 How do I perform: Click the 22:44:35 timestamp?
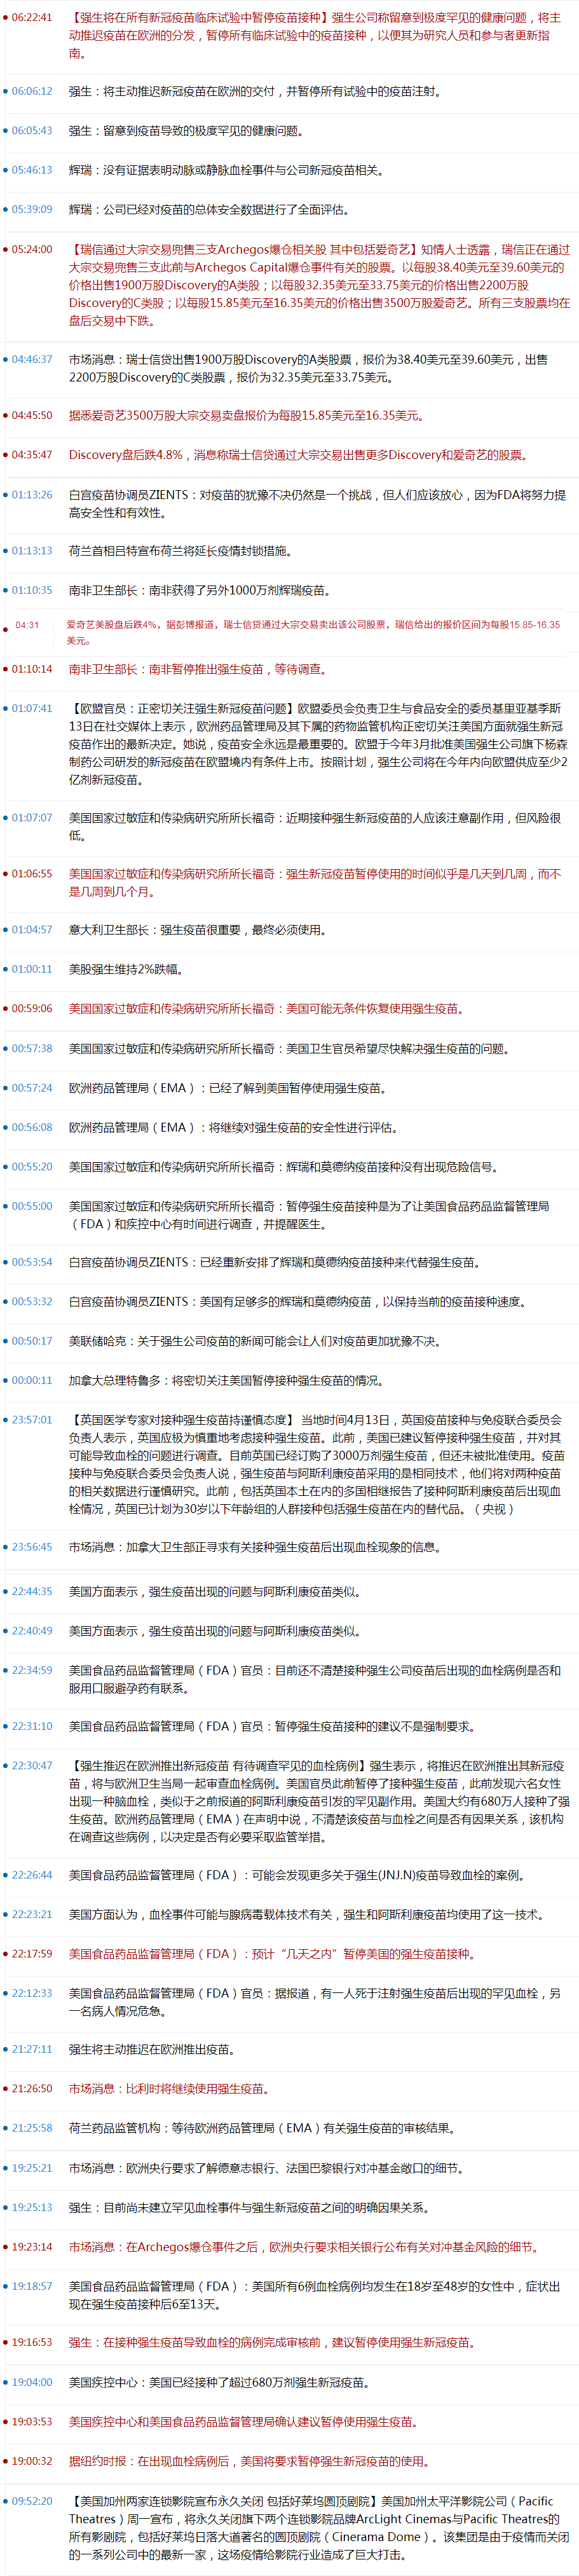[x=32, y=1591]
